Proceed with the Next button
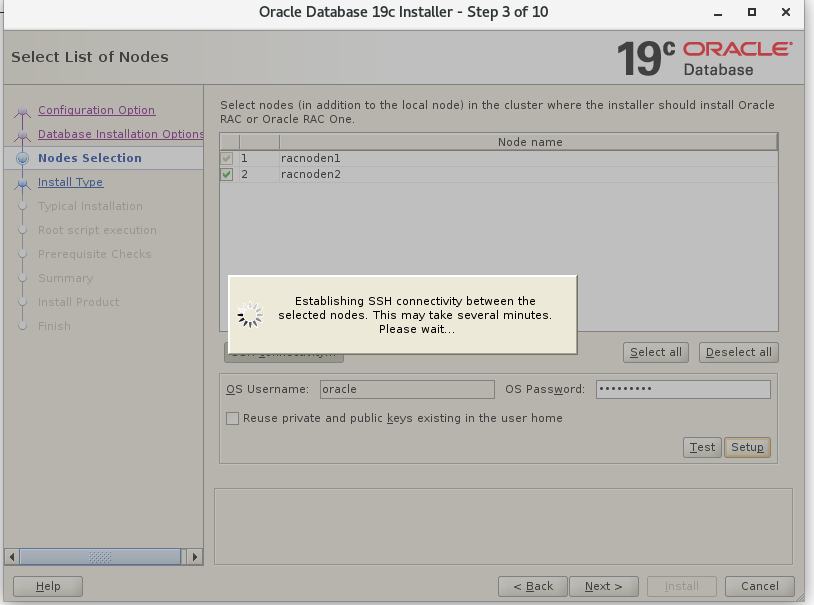This screenshot has height=605, width=814. click(604, 586)
